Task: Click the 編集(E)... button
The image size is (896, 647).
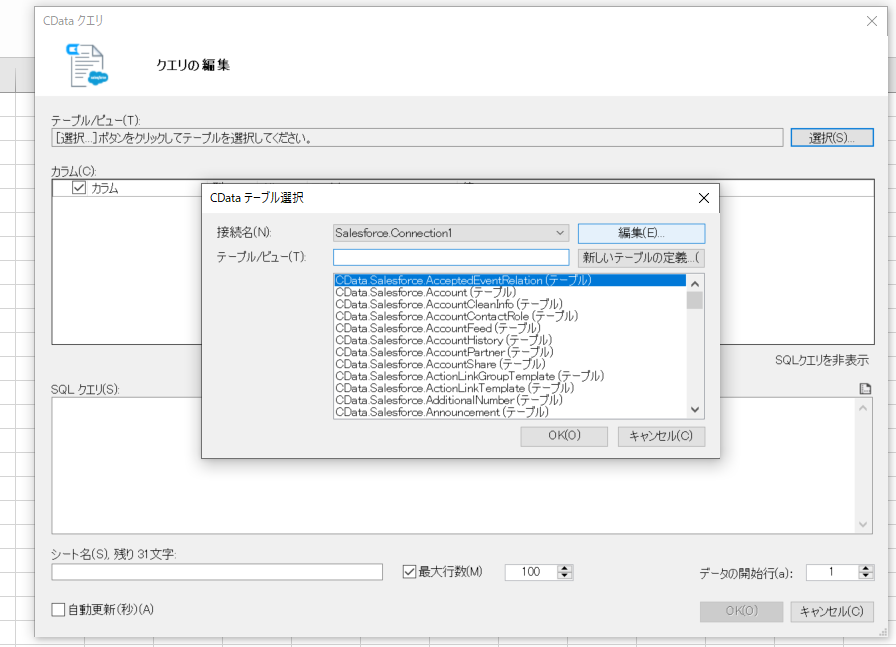Action: click(x=641, y=233)
